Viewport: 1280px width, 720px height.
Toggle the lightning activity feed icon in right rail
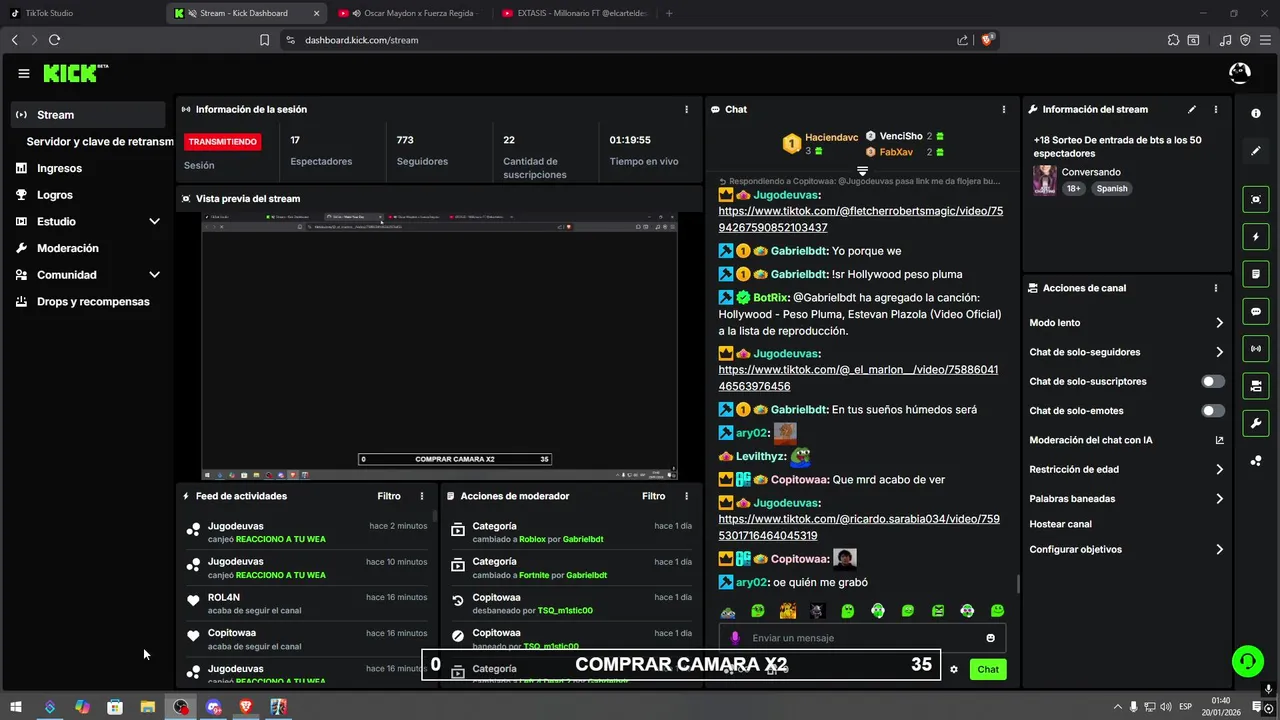pos(1256,237)
